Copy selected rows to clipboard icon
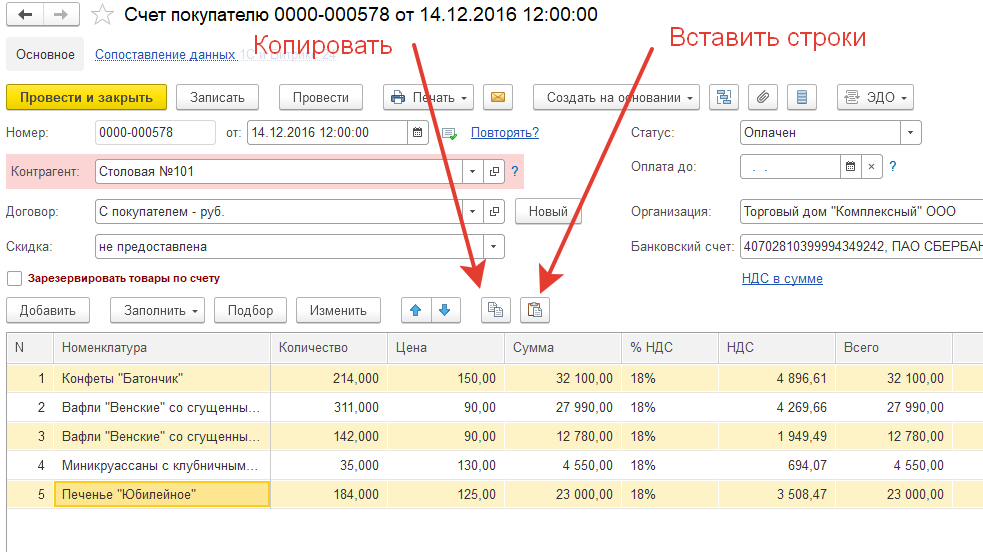The image size is (983, 552). tap(496, 310)
